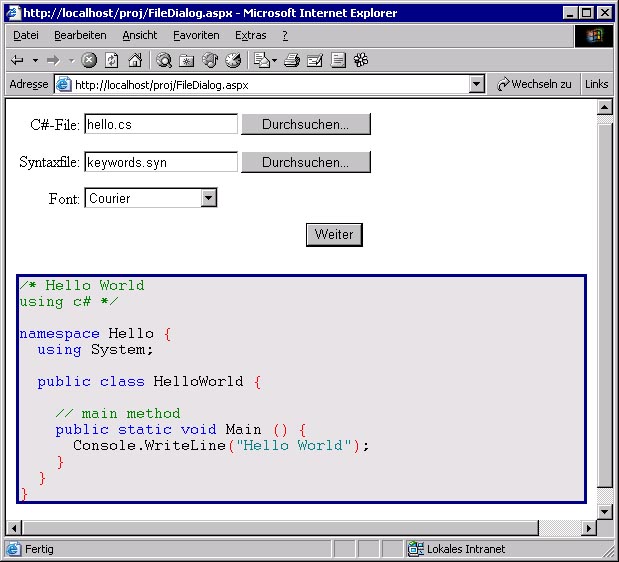Click the address field URL text
The height and width of the screenshot is (562, 619).
[161, 85]
